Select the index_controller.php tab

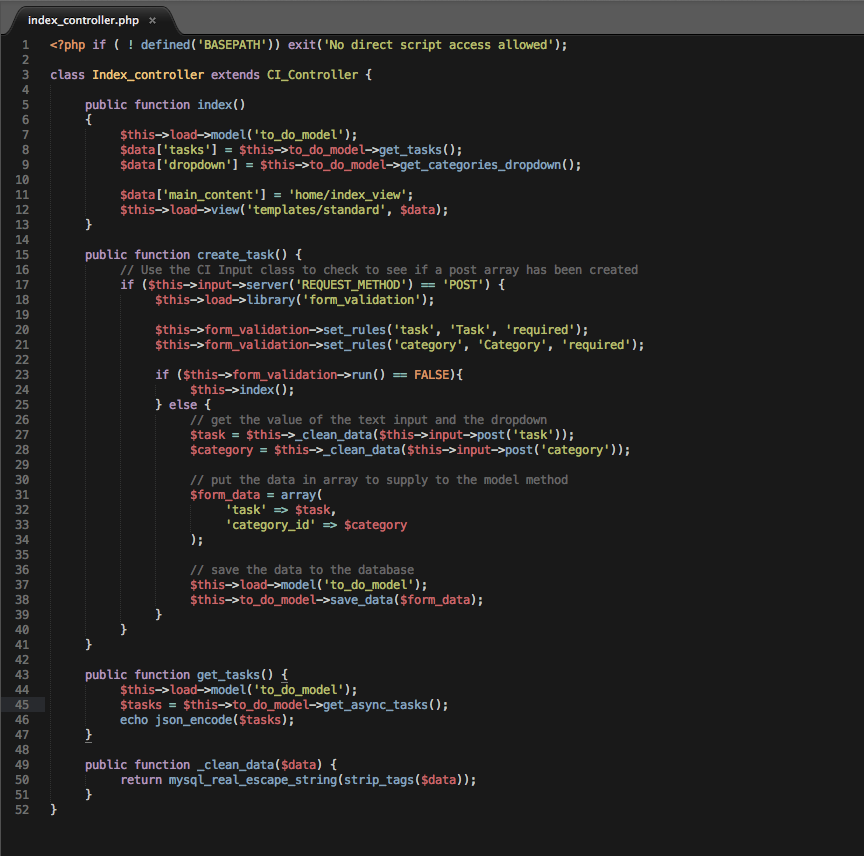click(x=82, y=20)
